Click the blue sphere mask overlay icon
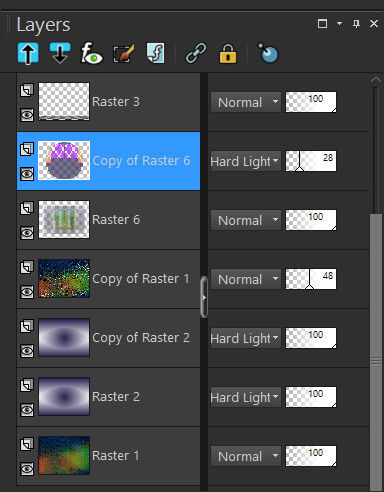The height and width of the screenshot is (492, 384). [x=268, y=53]
